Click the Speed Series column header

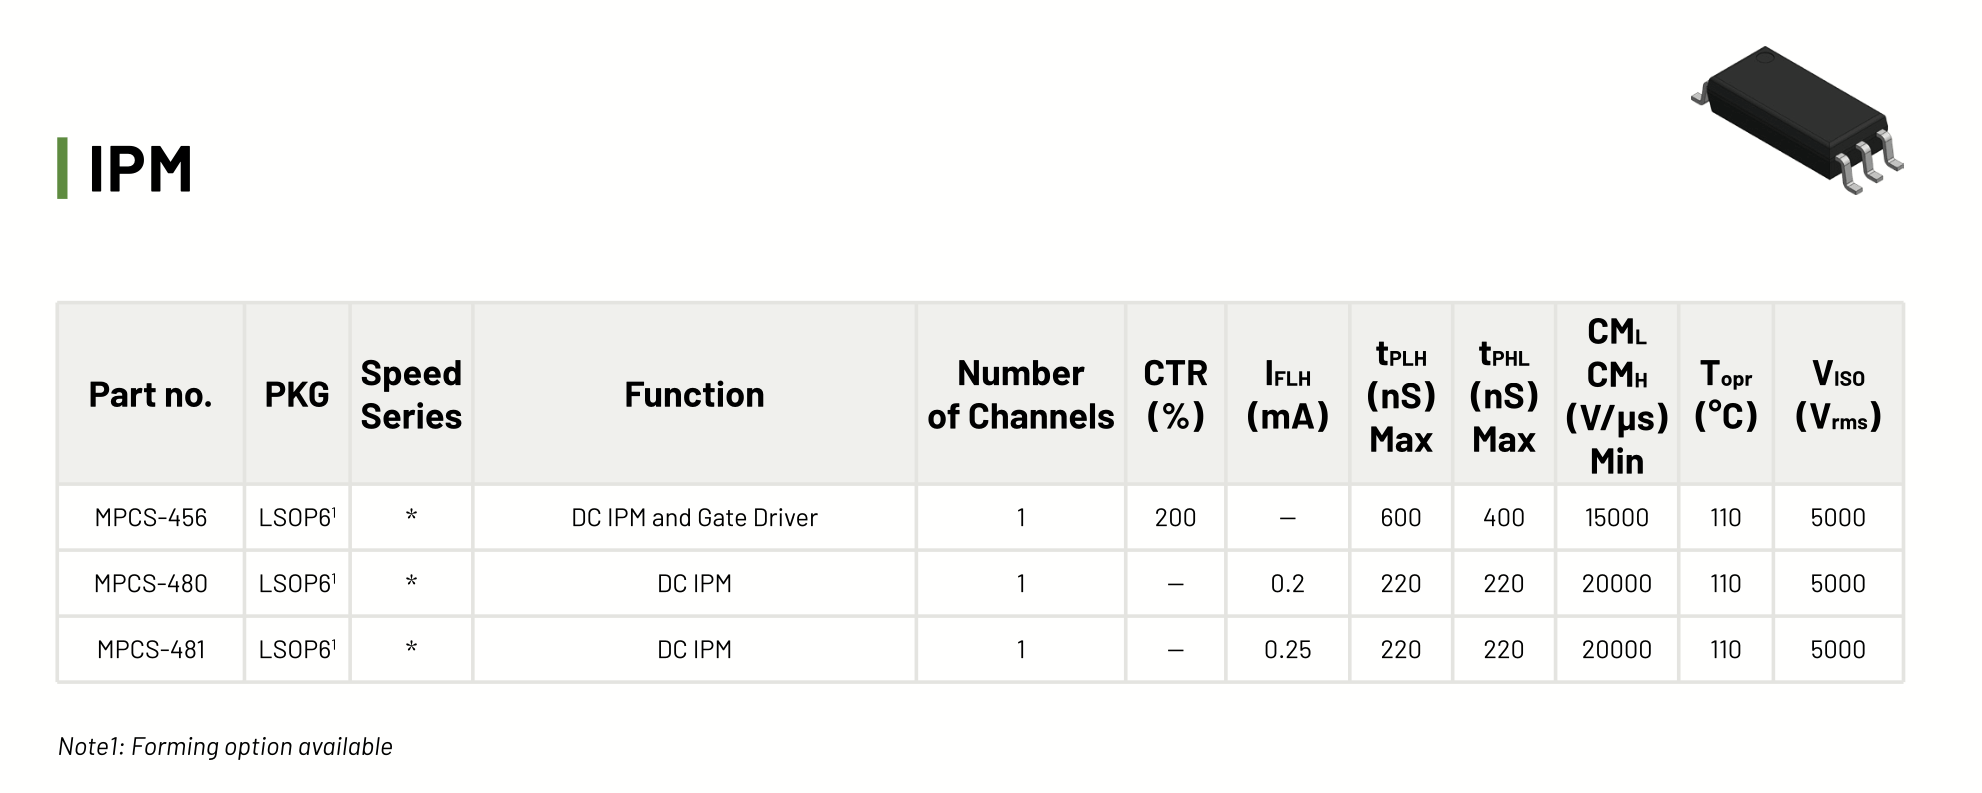(411, 395)
